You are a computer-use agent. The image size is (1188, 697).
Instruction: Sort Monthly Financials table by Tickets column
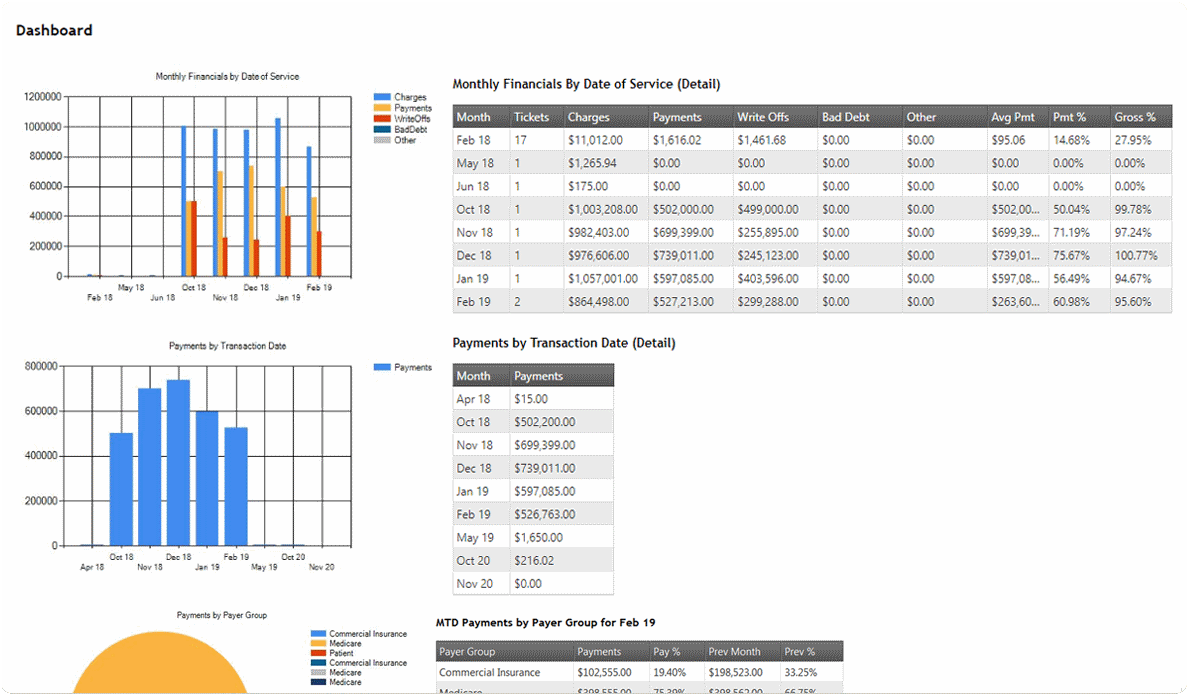coord(531,117)
